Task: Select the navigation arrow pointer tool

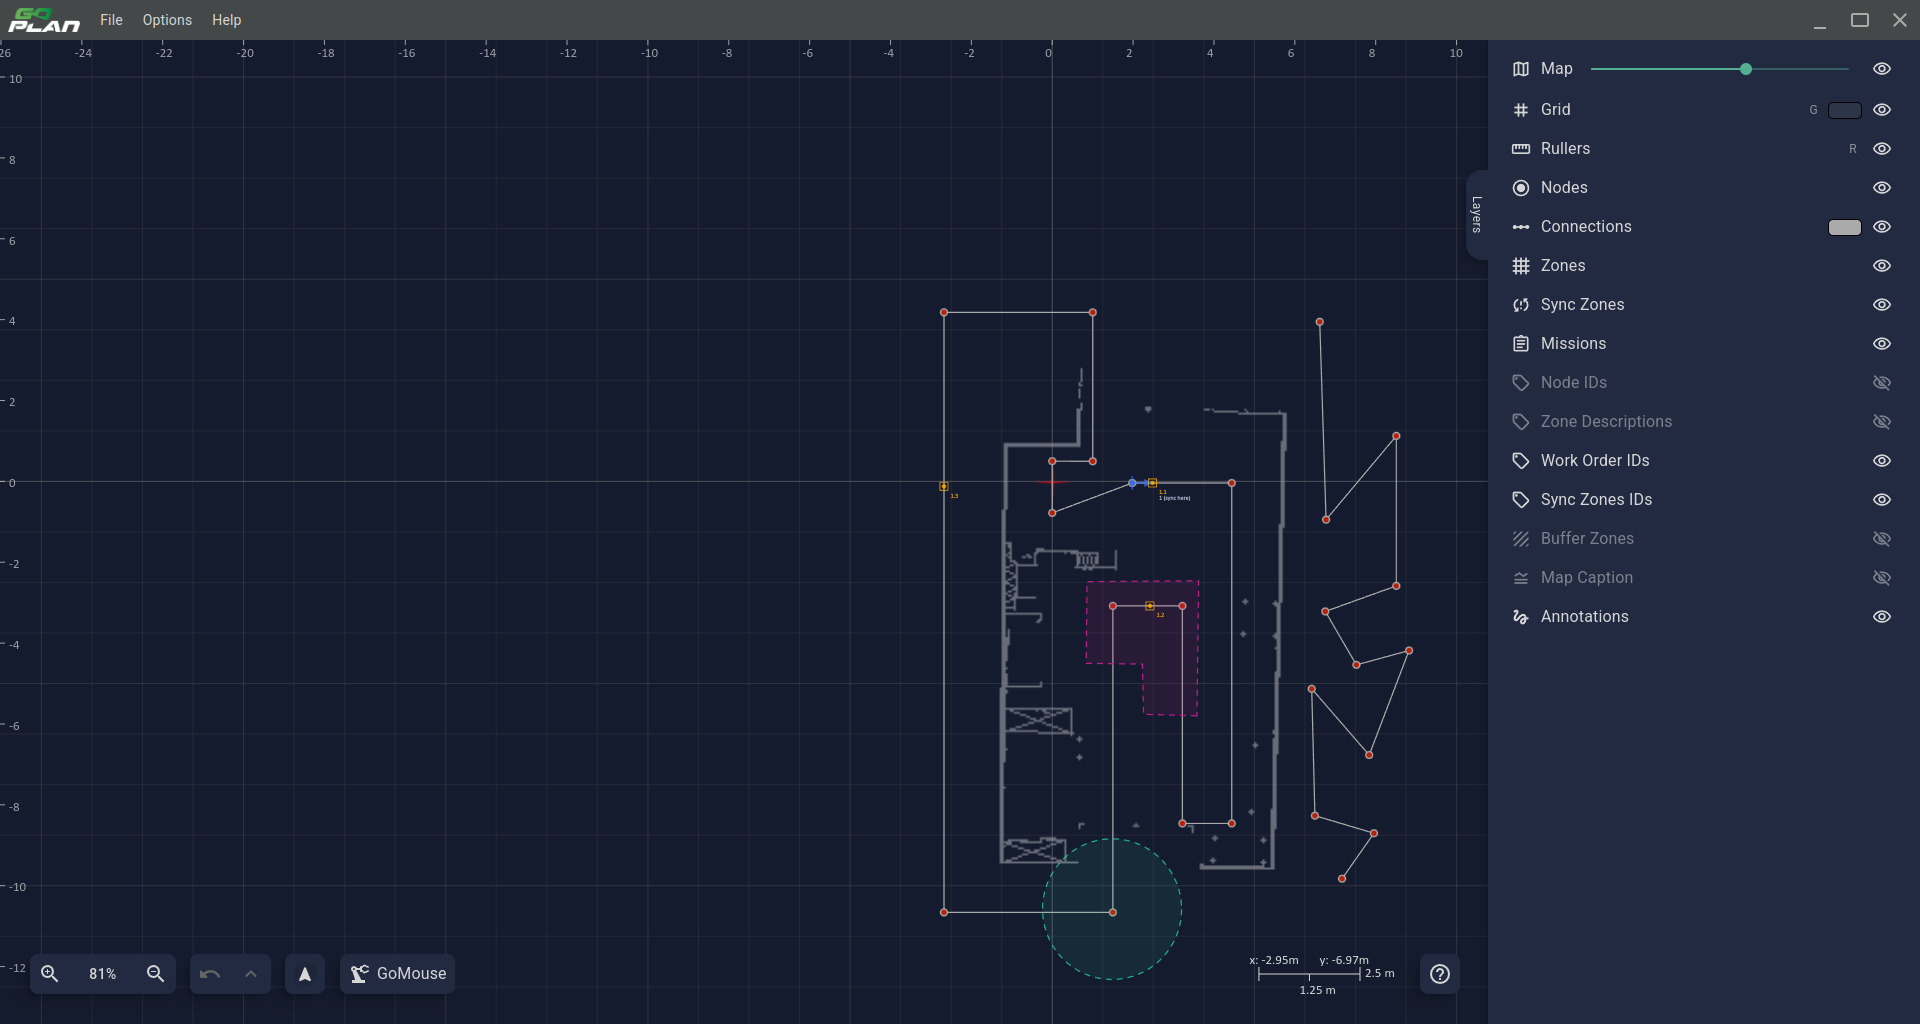Action: click(x=305, y=974)
